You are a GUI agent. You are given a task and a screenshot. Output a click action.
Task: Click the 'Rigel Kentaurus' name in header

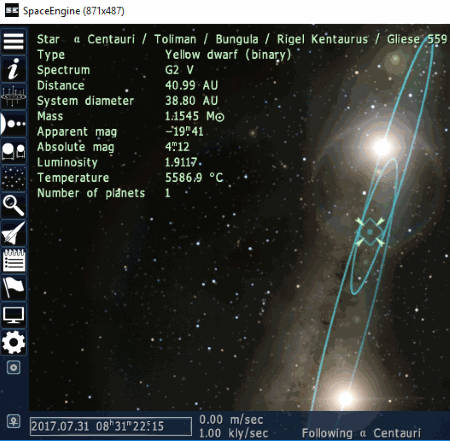(x=322, y=39)
